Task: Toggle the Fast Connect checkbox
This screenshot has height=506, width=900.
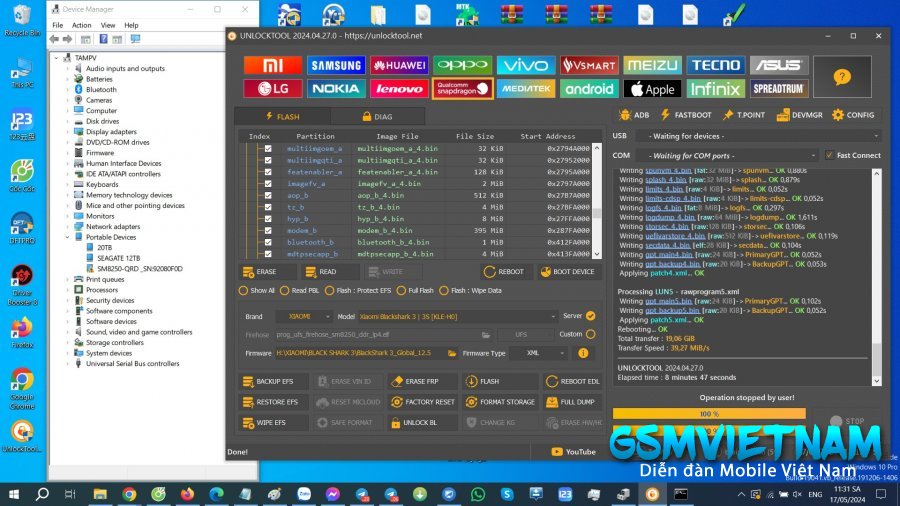Action: pos(829,155)
